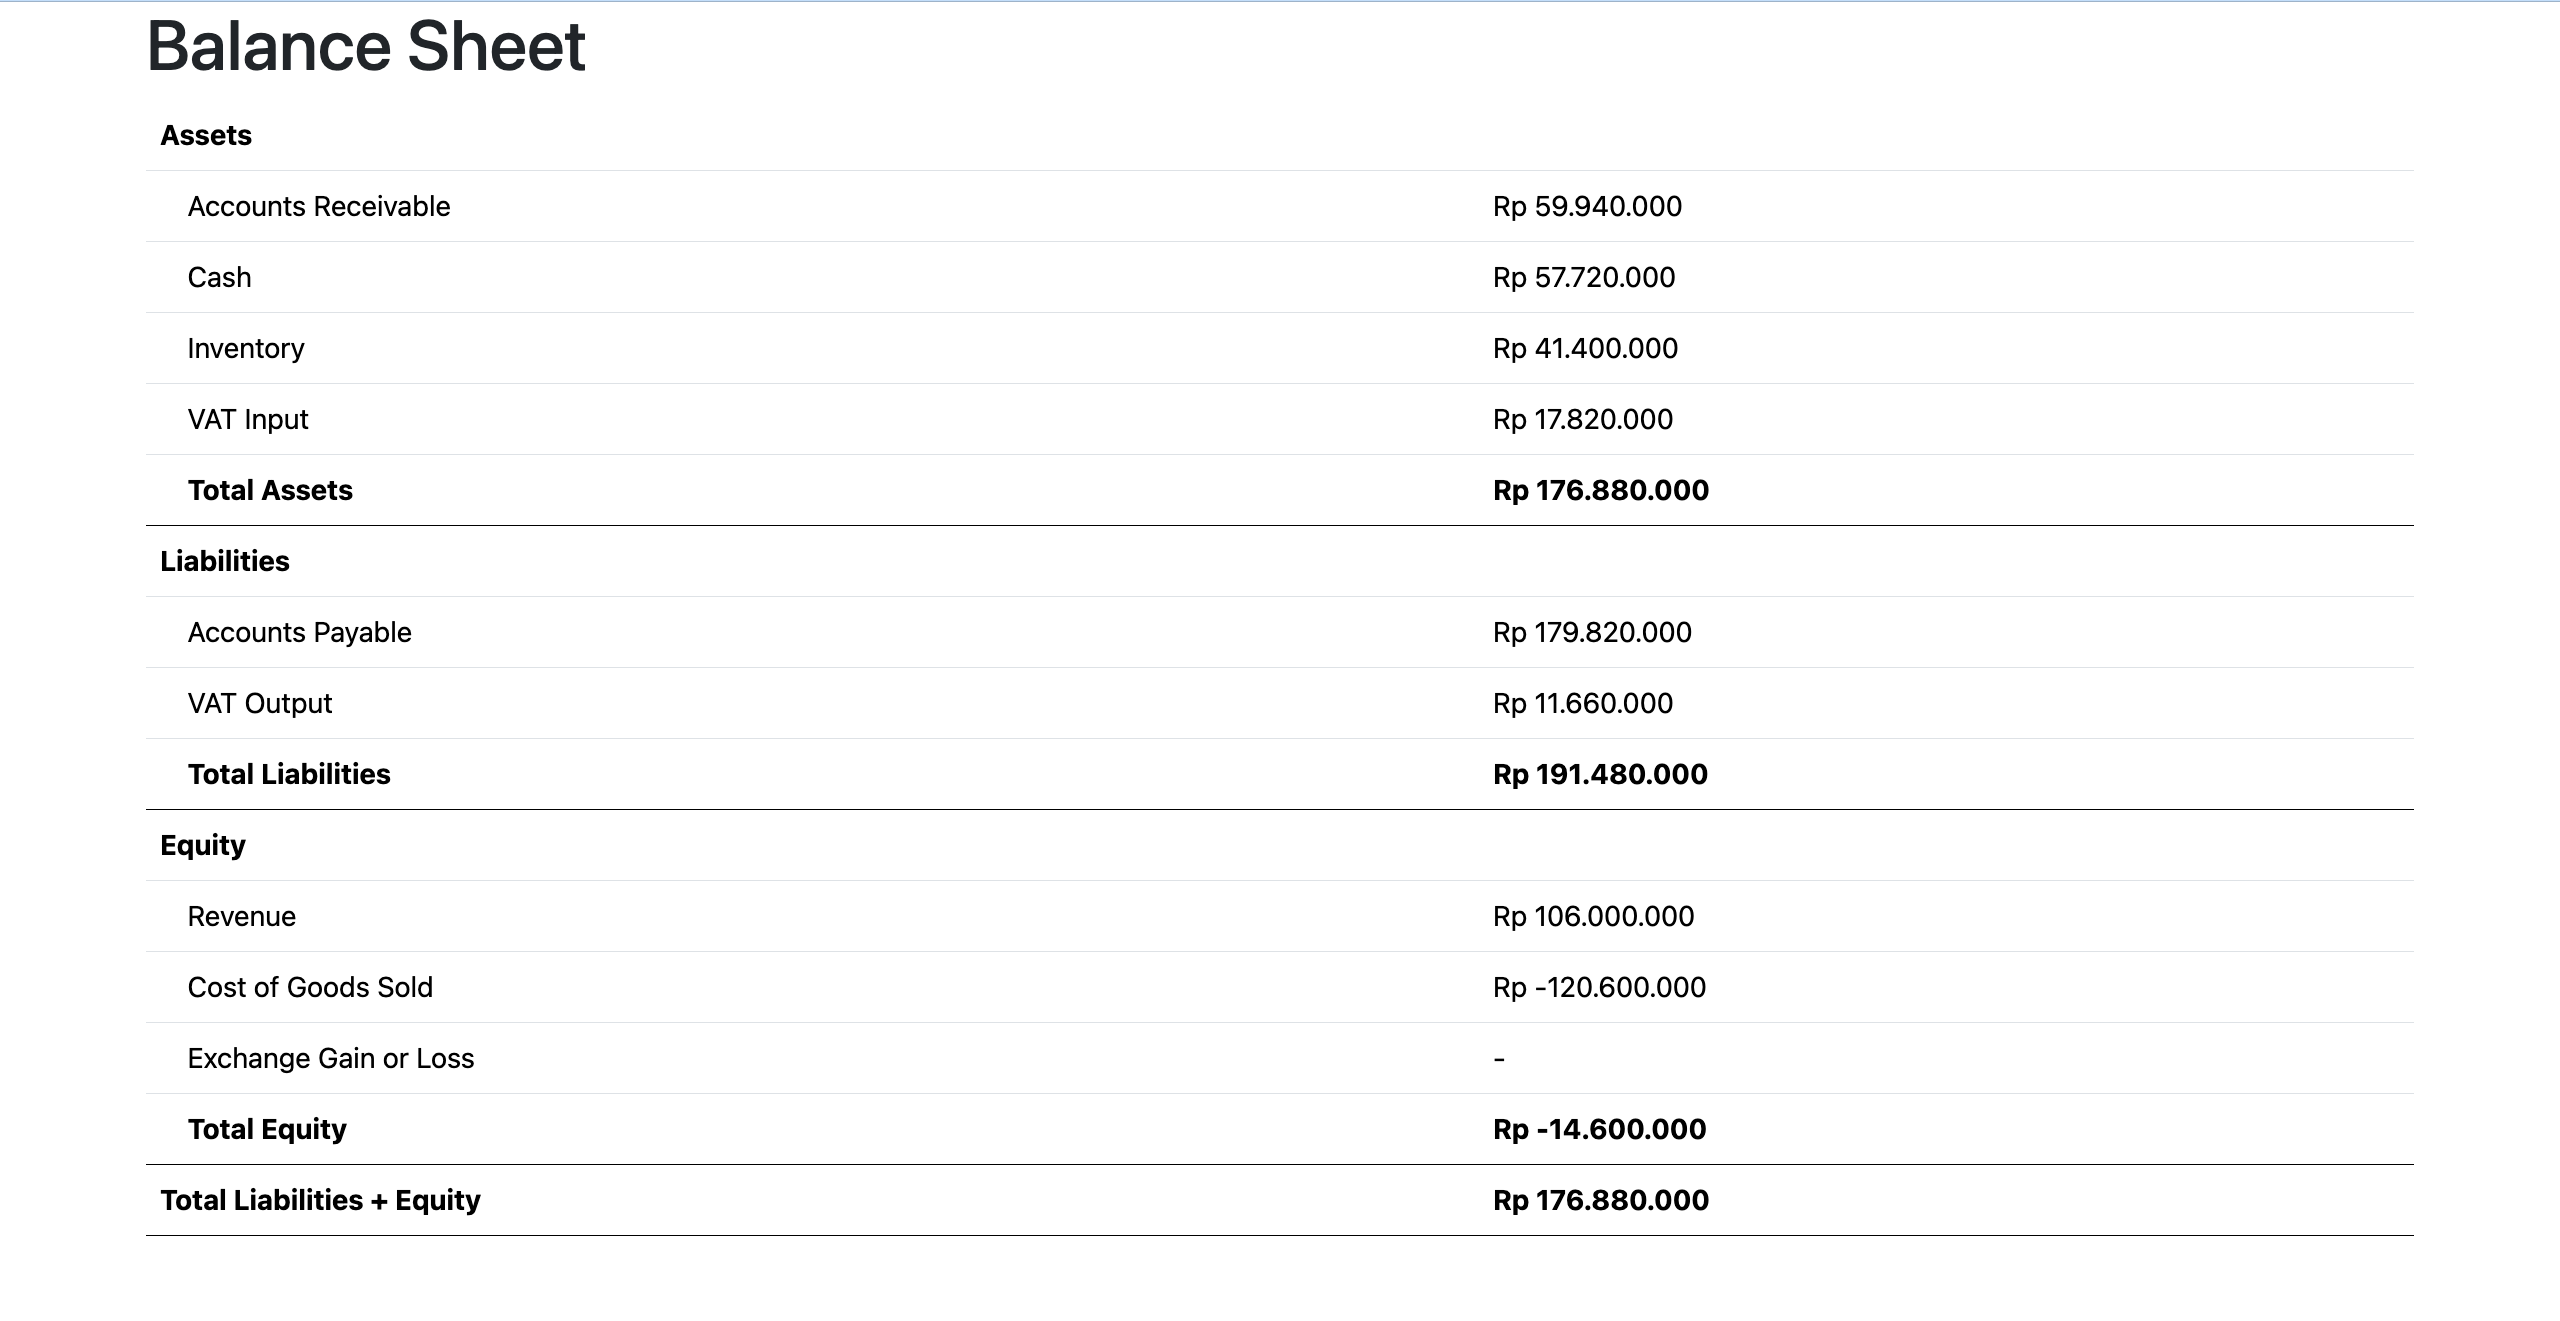The height and width of the screenshot is (1321, 2560).
Task: Select the VAT Input amount
Action: tap(1583, 419)
